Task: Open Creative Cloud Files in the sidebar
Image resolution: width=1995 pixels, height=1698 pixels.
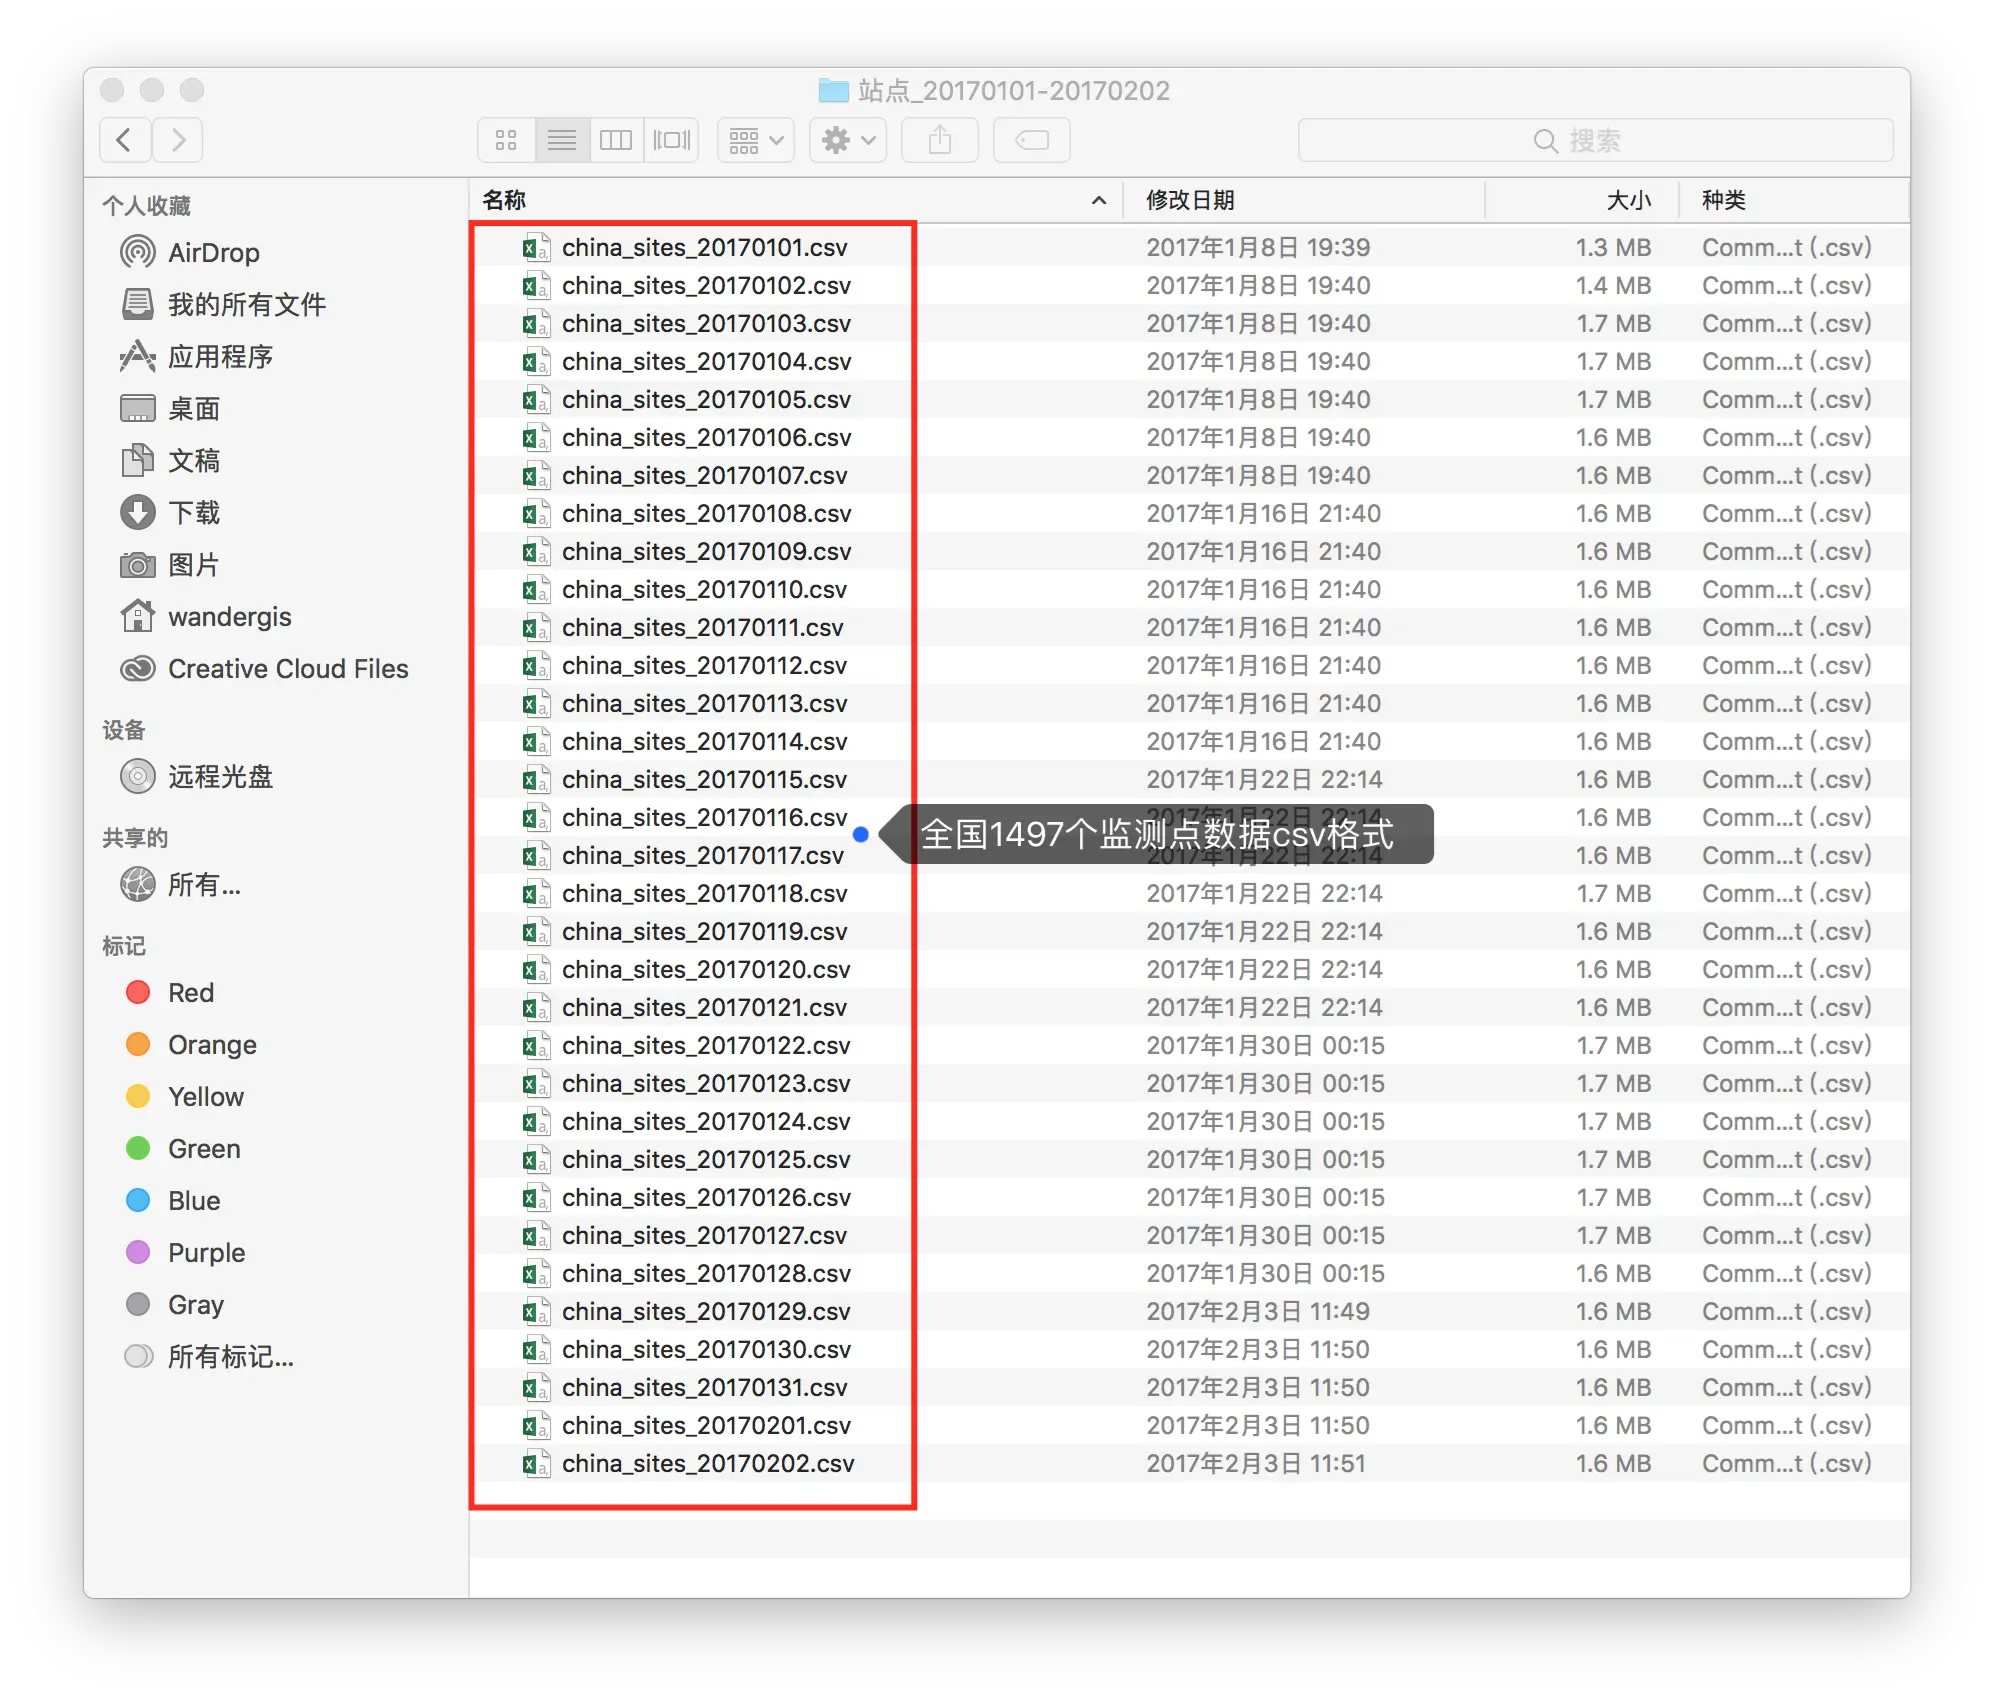Action: 287,668
